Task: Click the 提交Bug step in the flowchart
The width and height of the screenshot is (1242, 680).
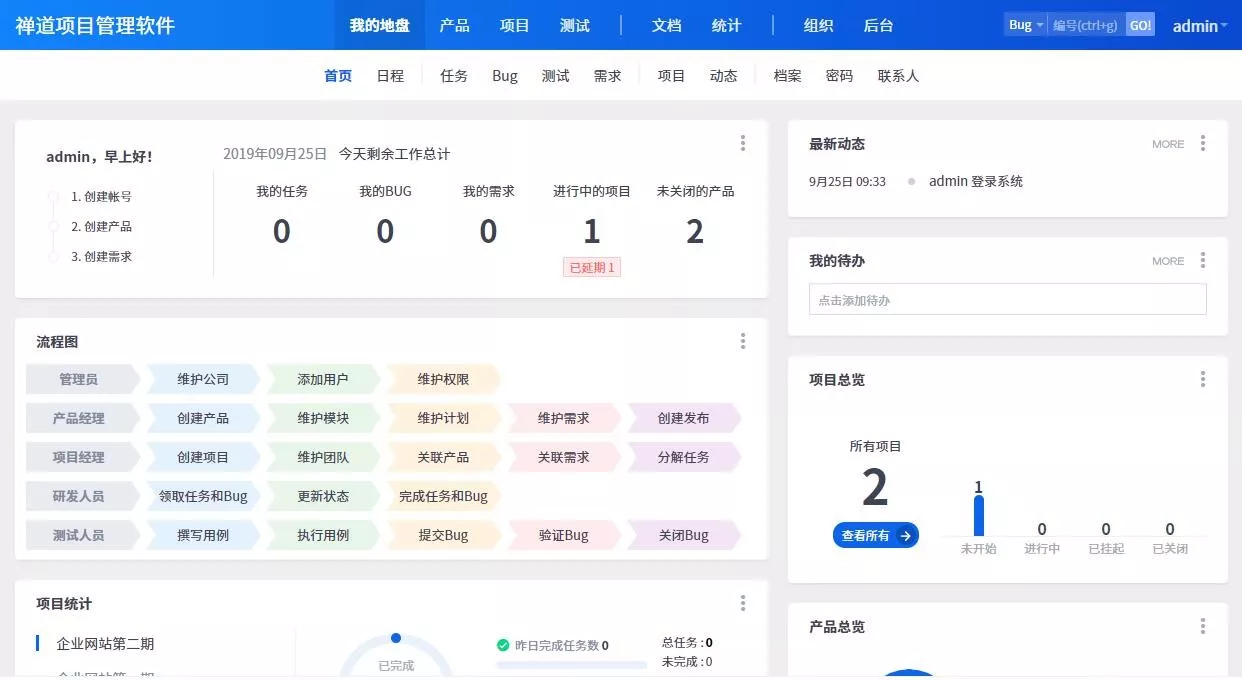Action: 443,535
